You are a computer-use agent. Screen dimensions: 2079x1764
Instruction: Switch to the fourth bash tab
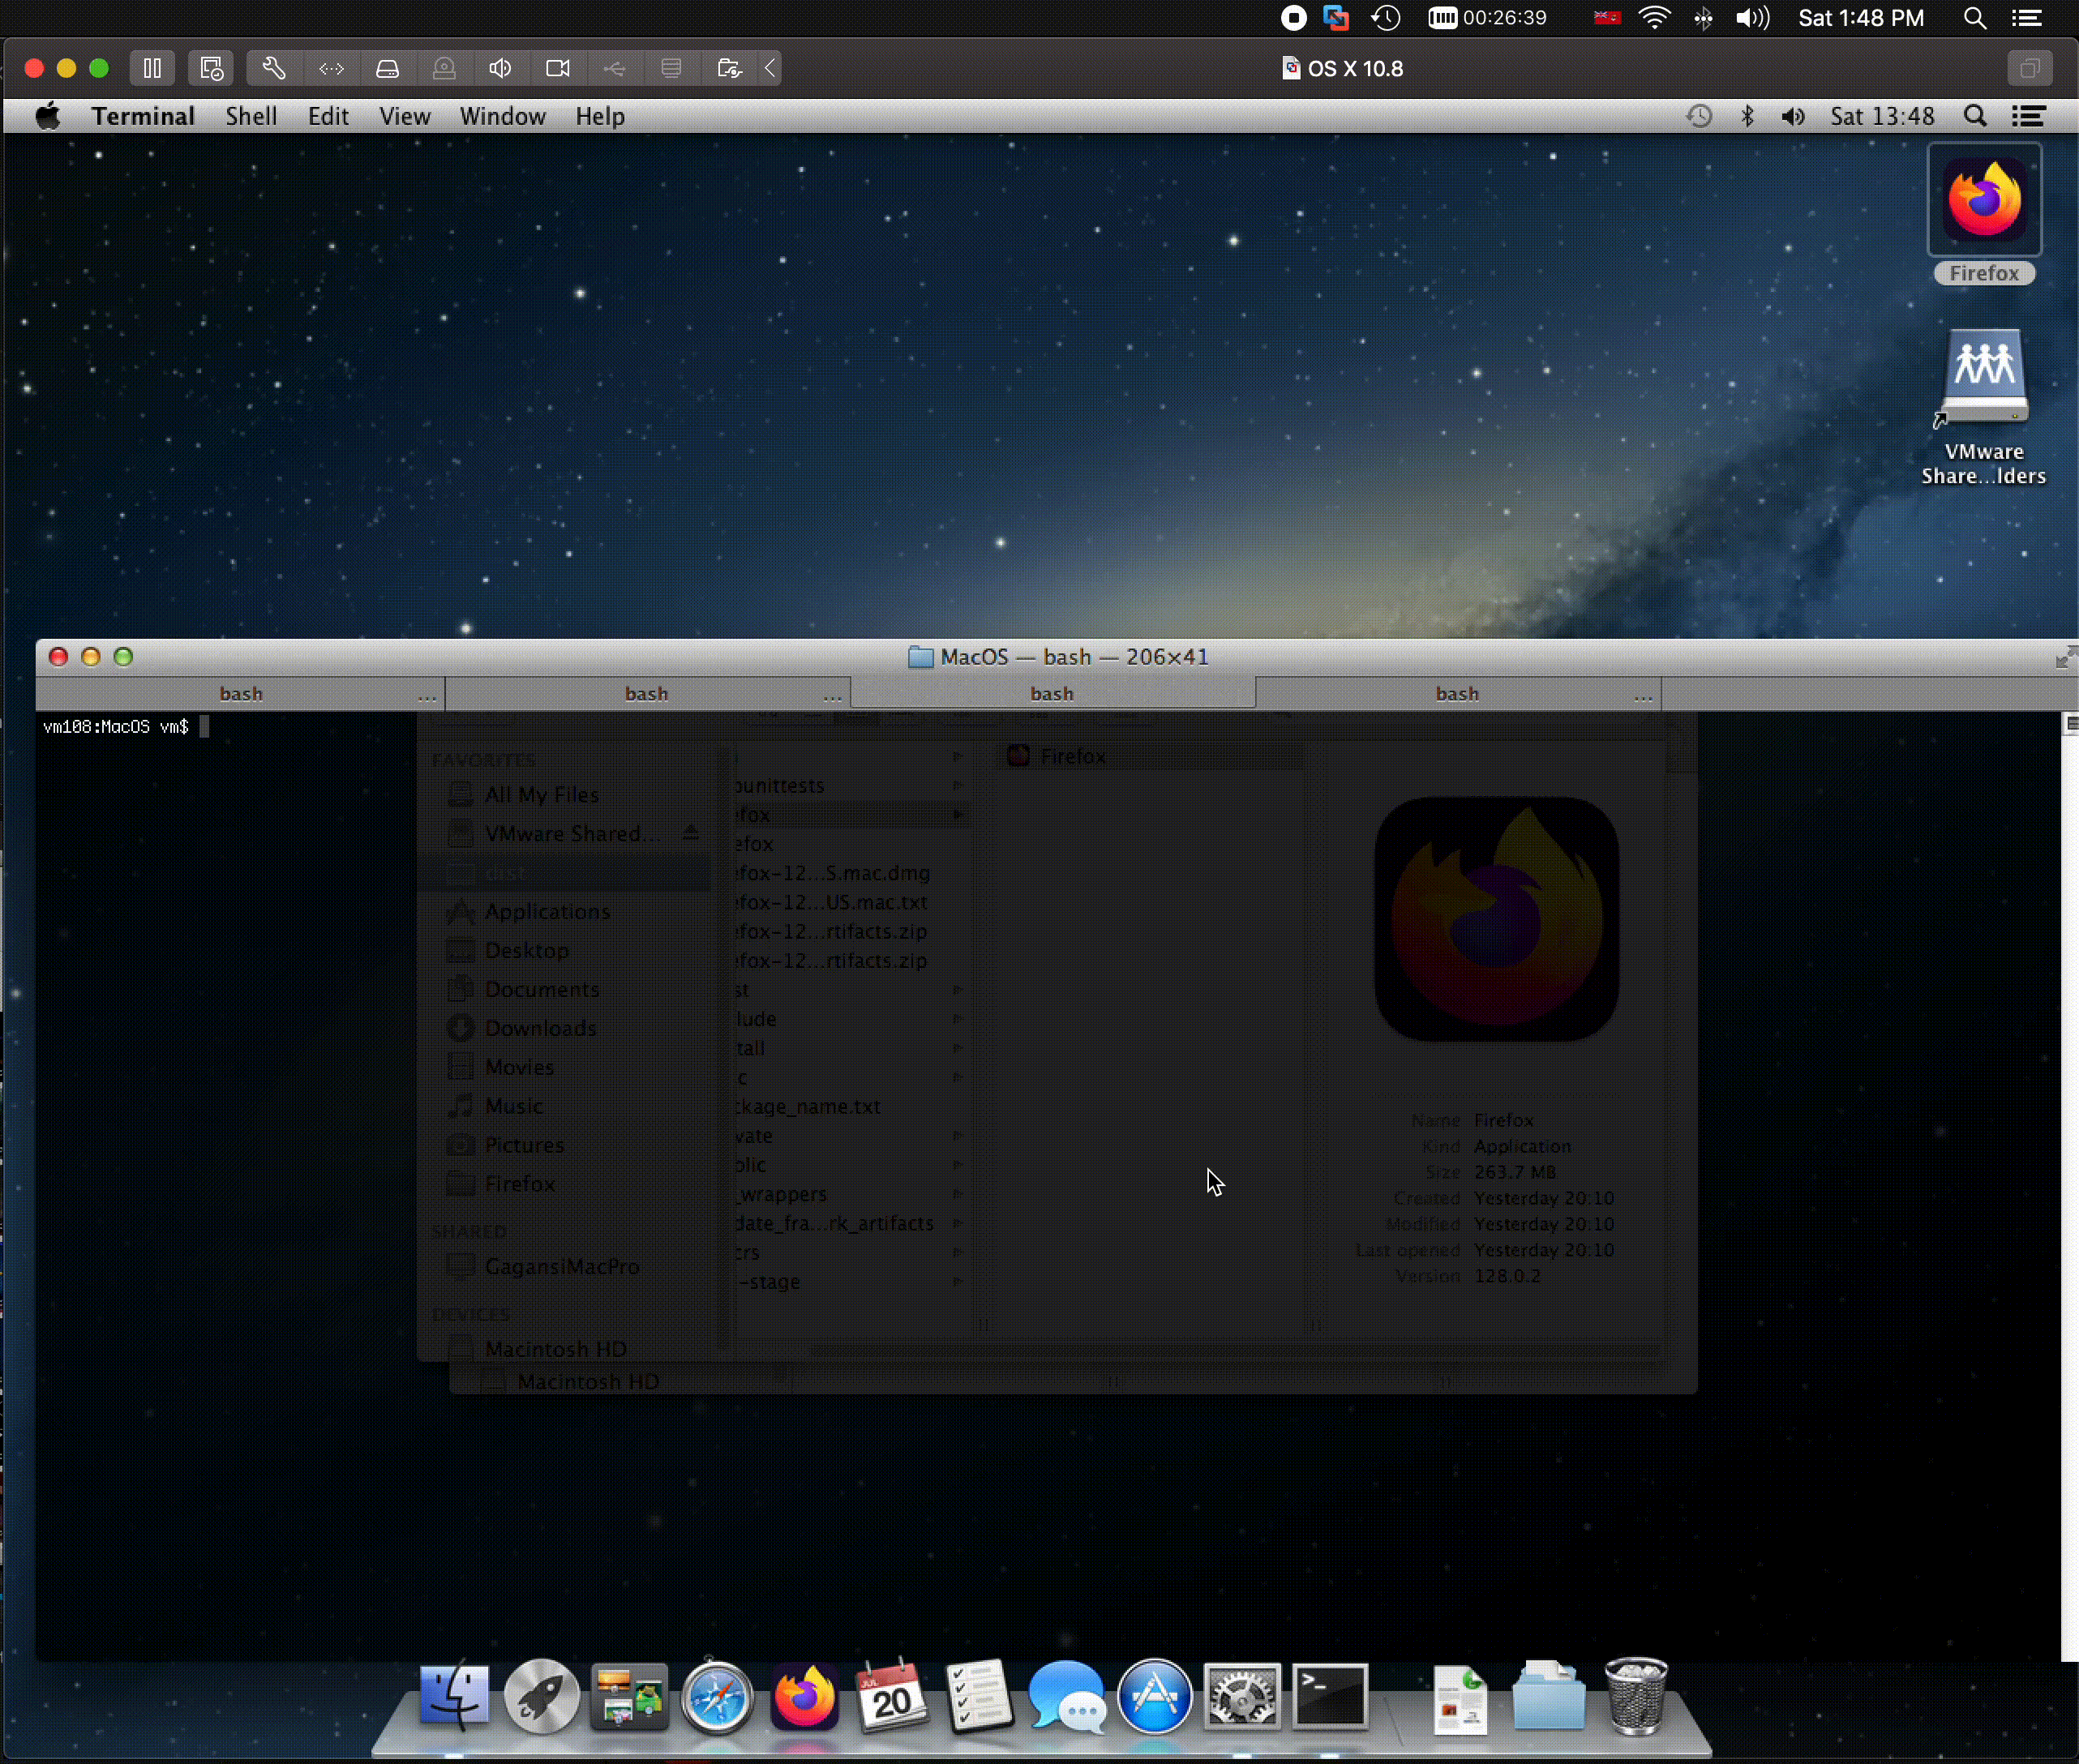coord(1457,693)
